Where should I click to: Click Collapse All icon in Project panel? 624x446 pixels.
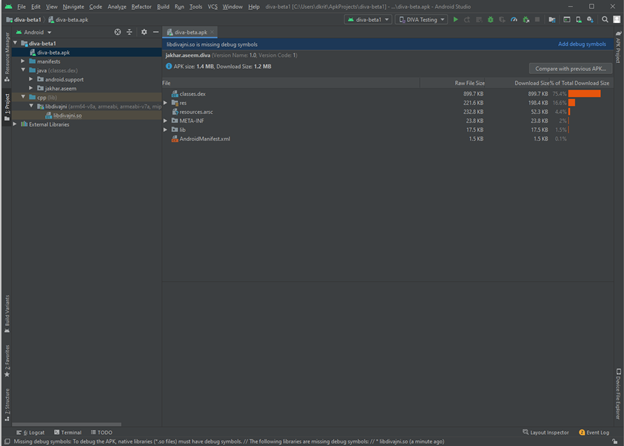(x=129, y=32)
